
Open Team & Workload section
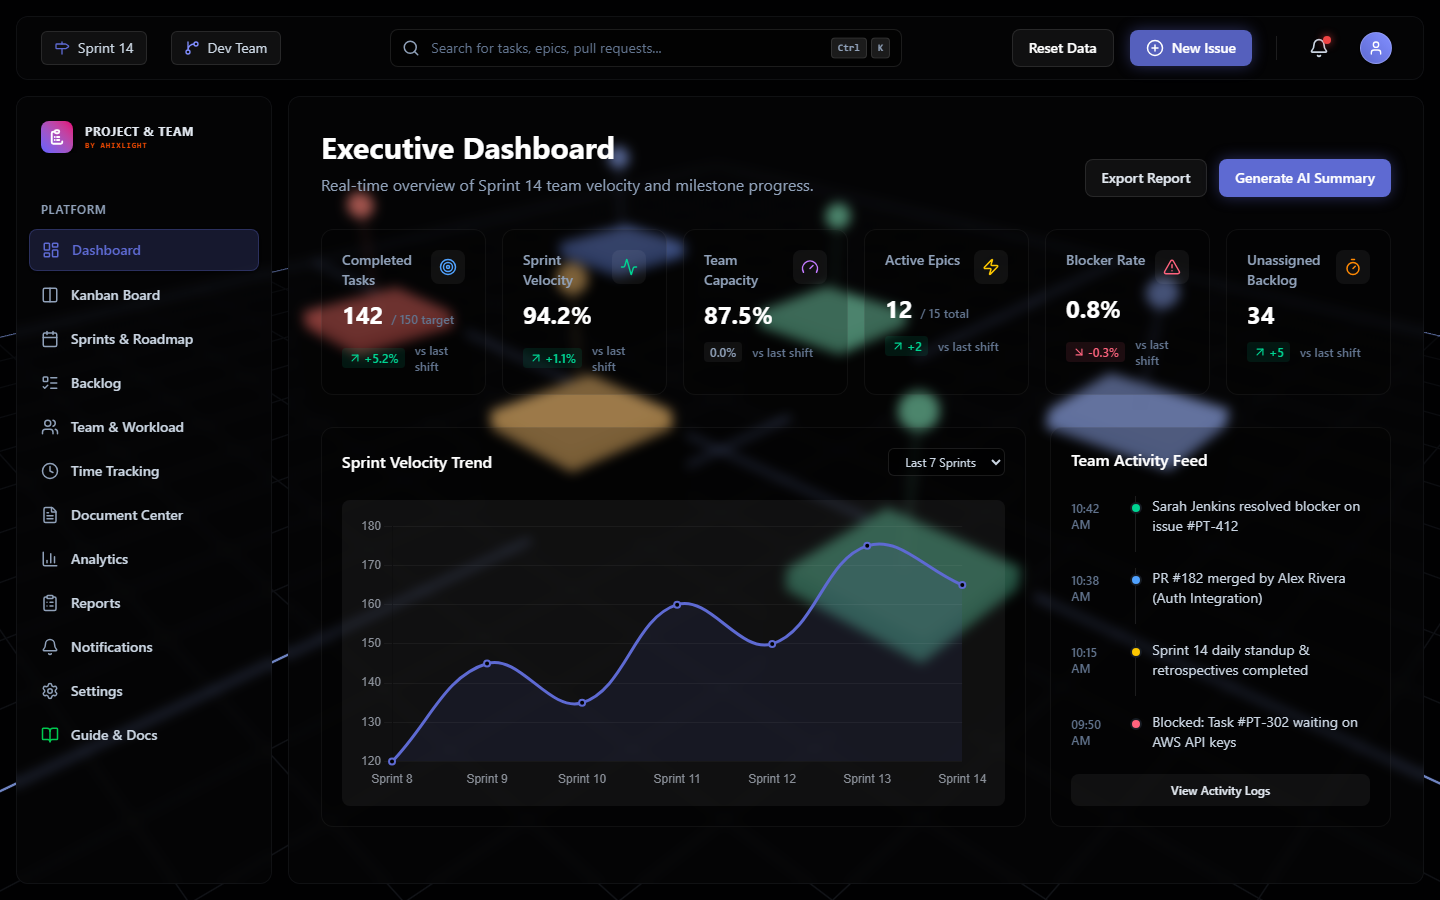tap(144, 427)
